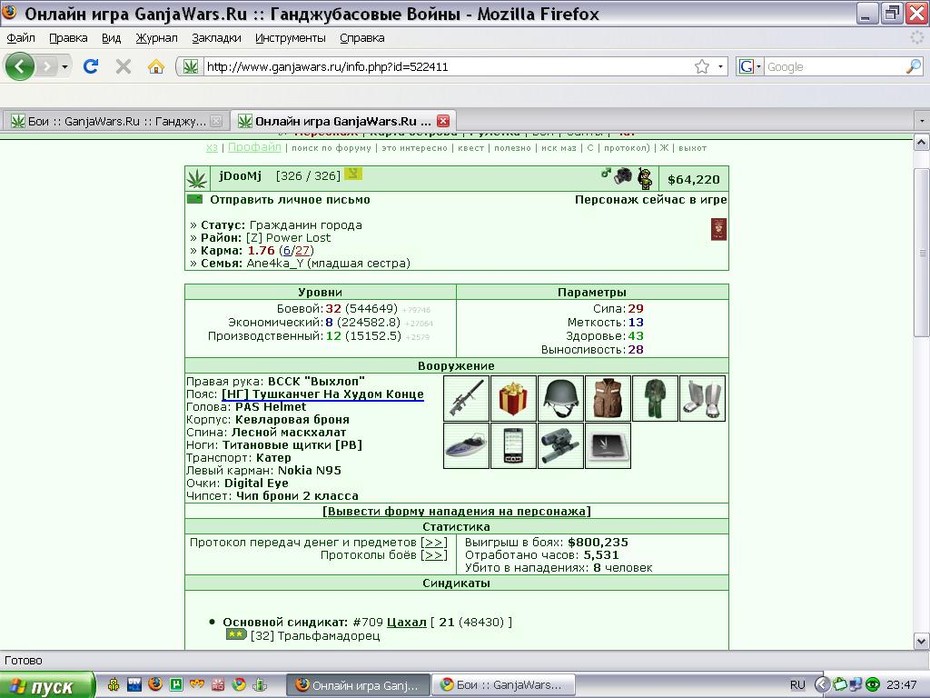The height and width of the screenshot is (698, 930).
Task: Open the Инструменты menu
Action: [x=291, y=38]
